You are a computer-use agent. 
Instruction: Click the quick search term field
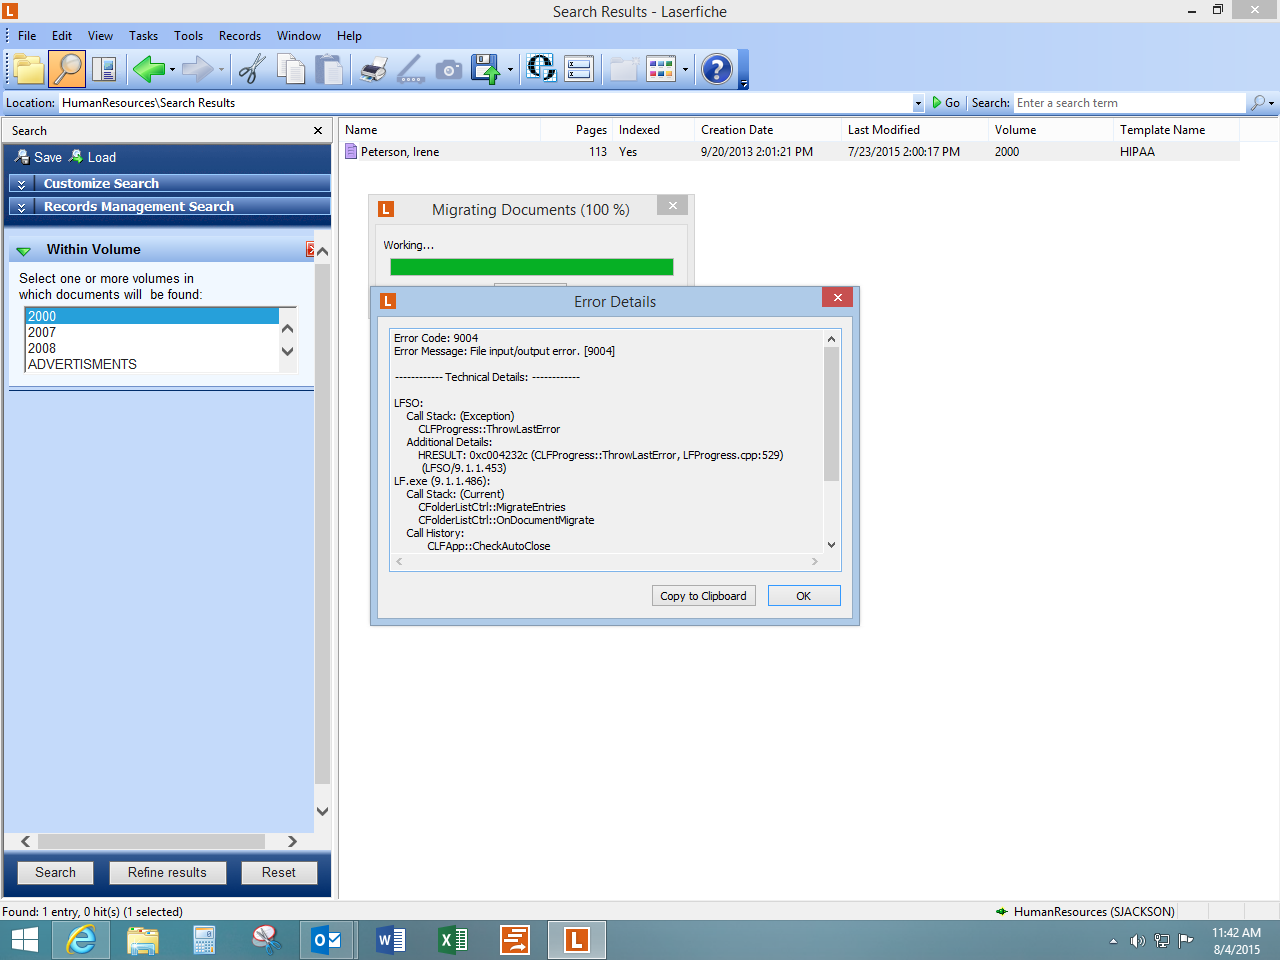pyautogui.click(x=1130, y=103)
